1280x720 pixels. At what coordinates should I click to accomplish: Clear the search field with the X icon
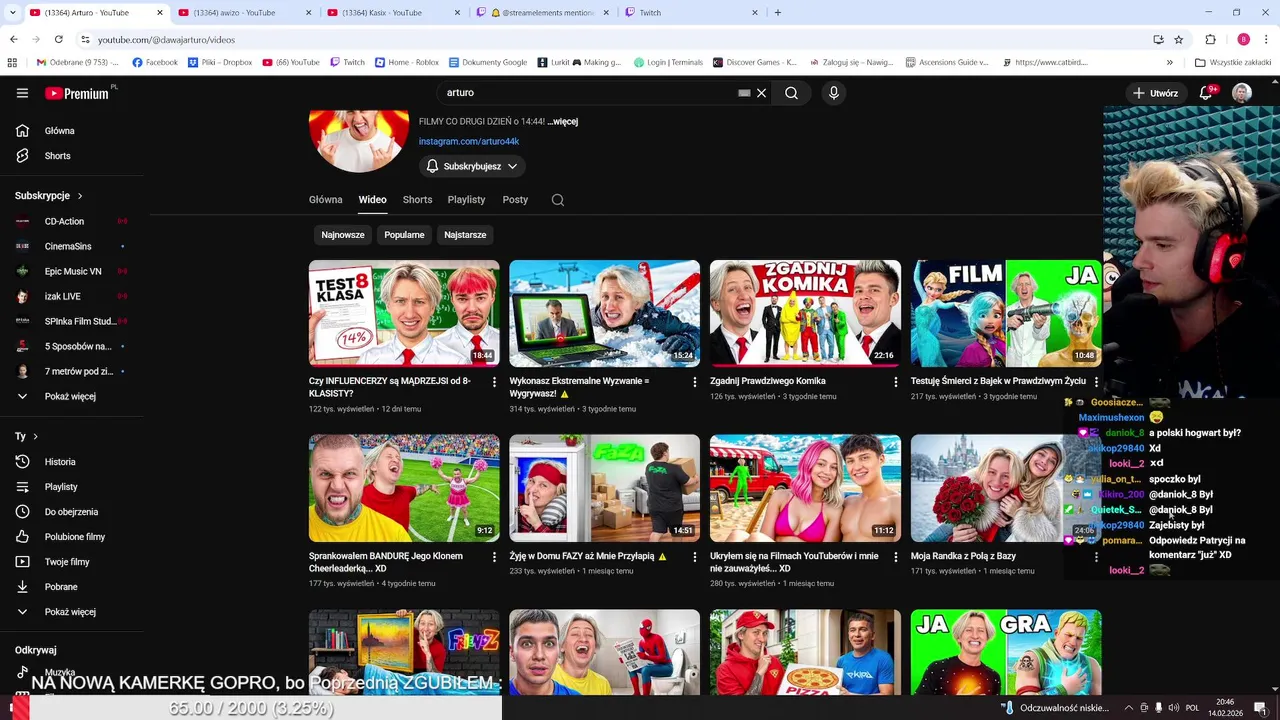coord(761,93)
